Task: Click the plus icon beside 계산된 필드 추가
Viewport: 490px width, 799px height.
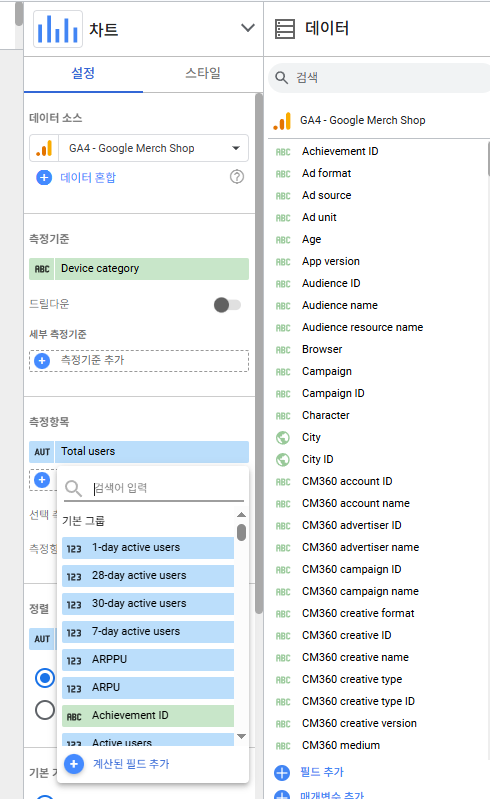Action: [74, 764]
